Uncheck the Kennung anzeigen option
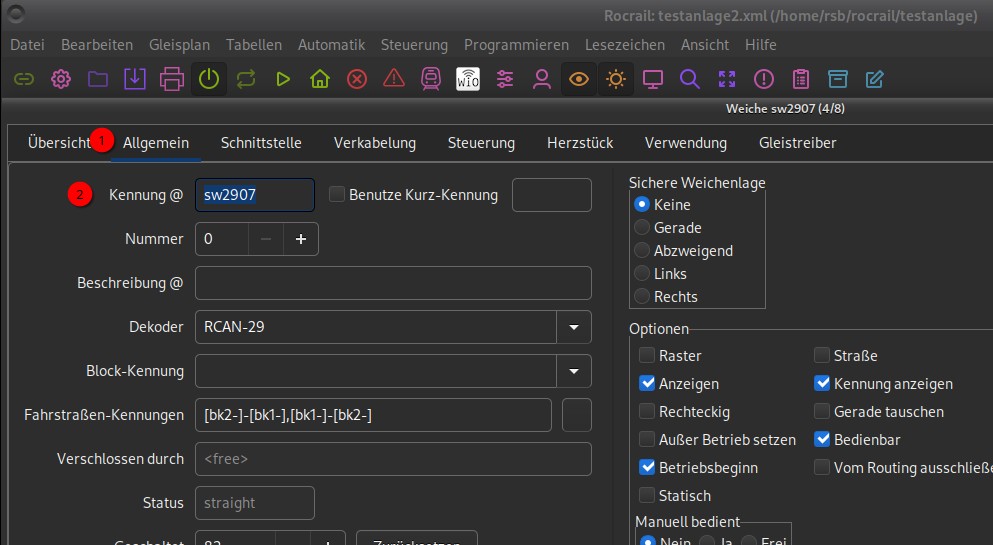 click(822, 383)
